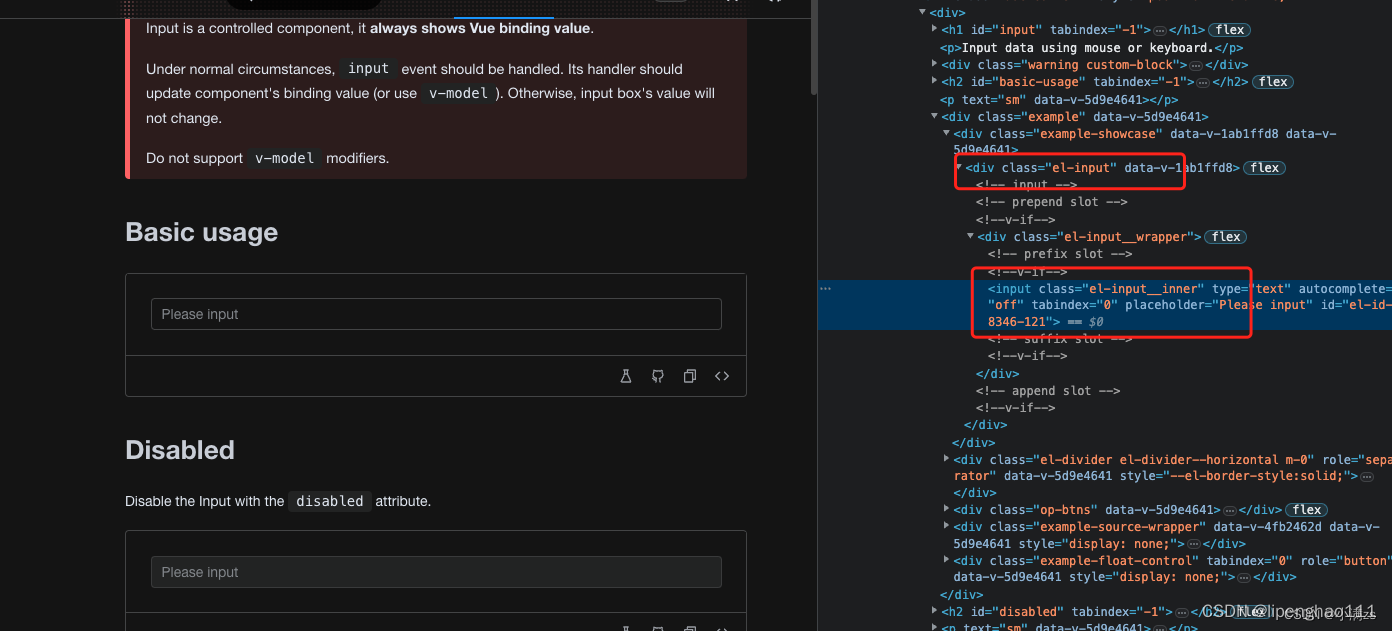Select the 'suffix slot' comment node
This screenshot has width=1392, height=631.
tap(1060, 339)
